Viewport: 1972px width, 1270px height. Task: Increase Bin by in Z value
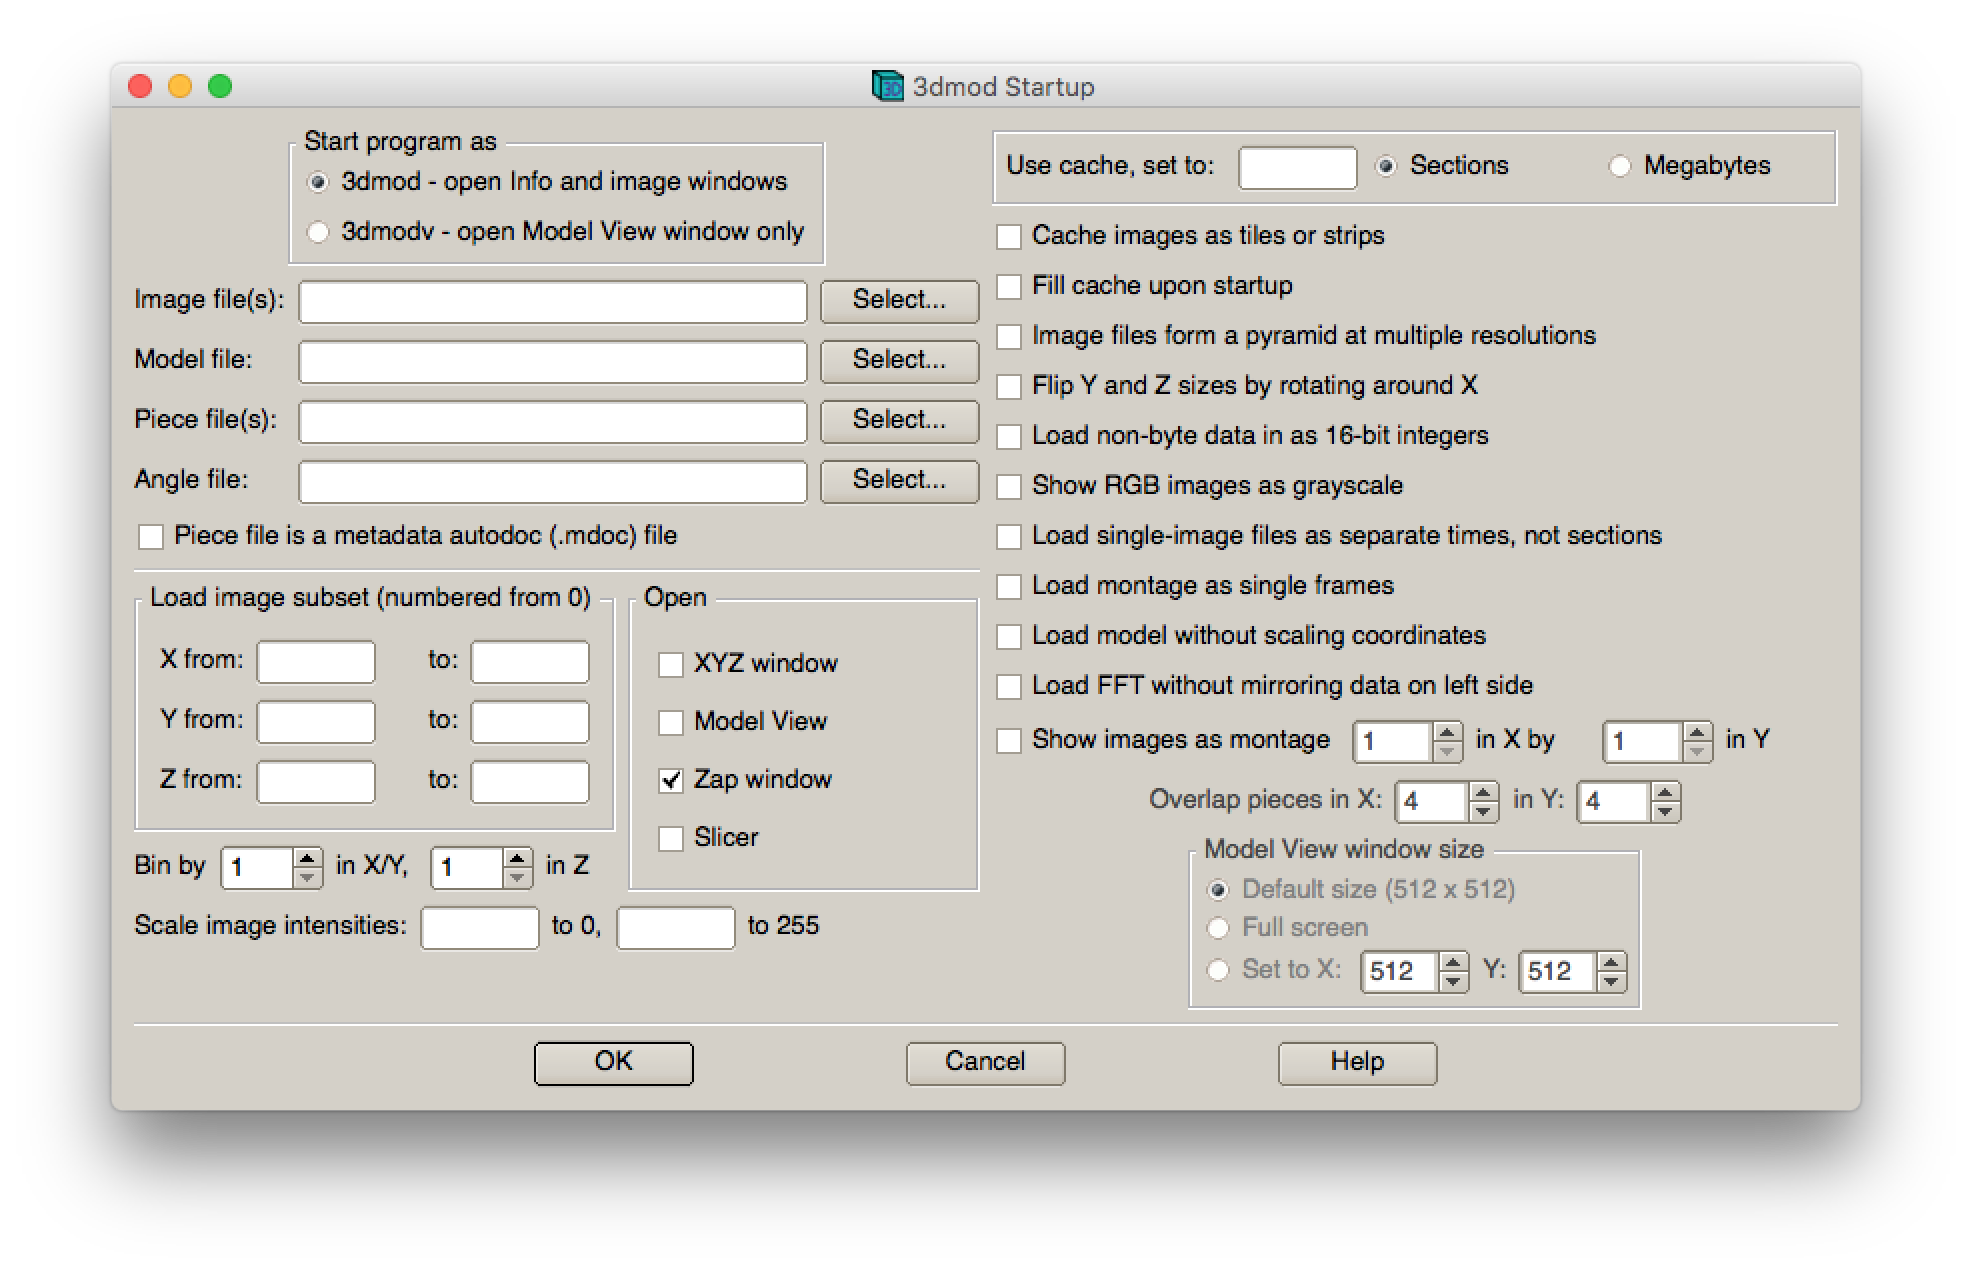coord(517,857)
